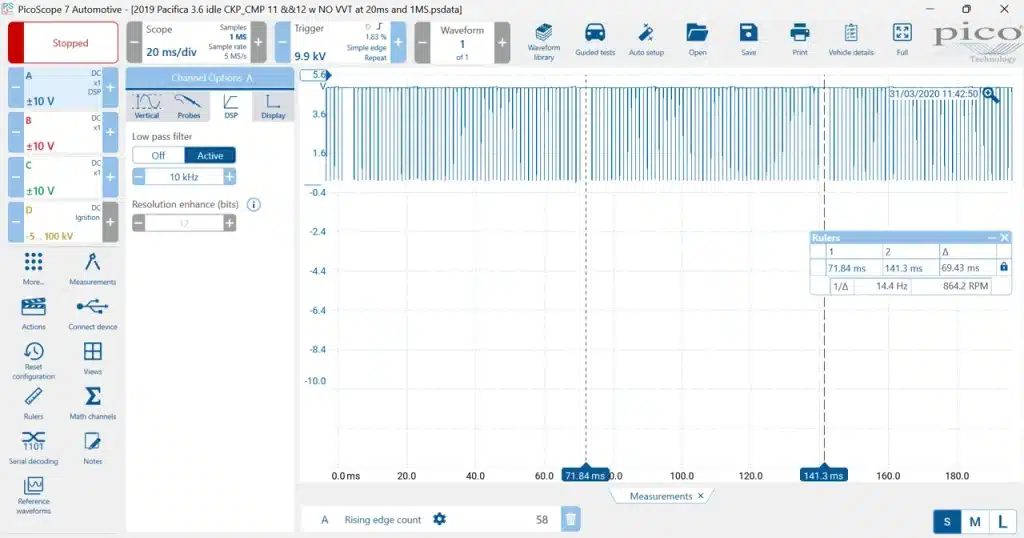Open the Probes options tab
This screenshot has height=538, width=1024.
(189, 106)
